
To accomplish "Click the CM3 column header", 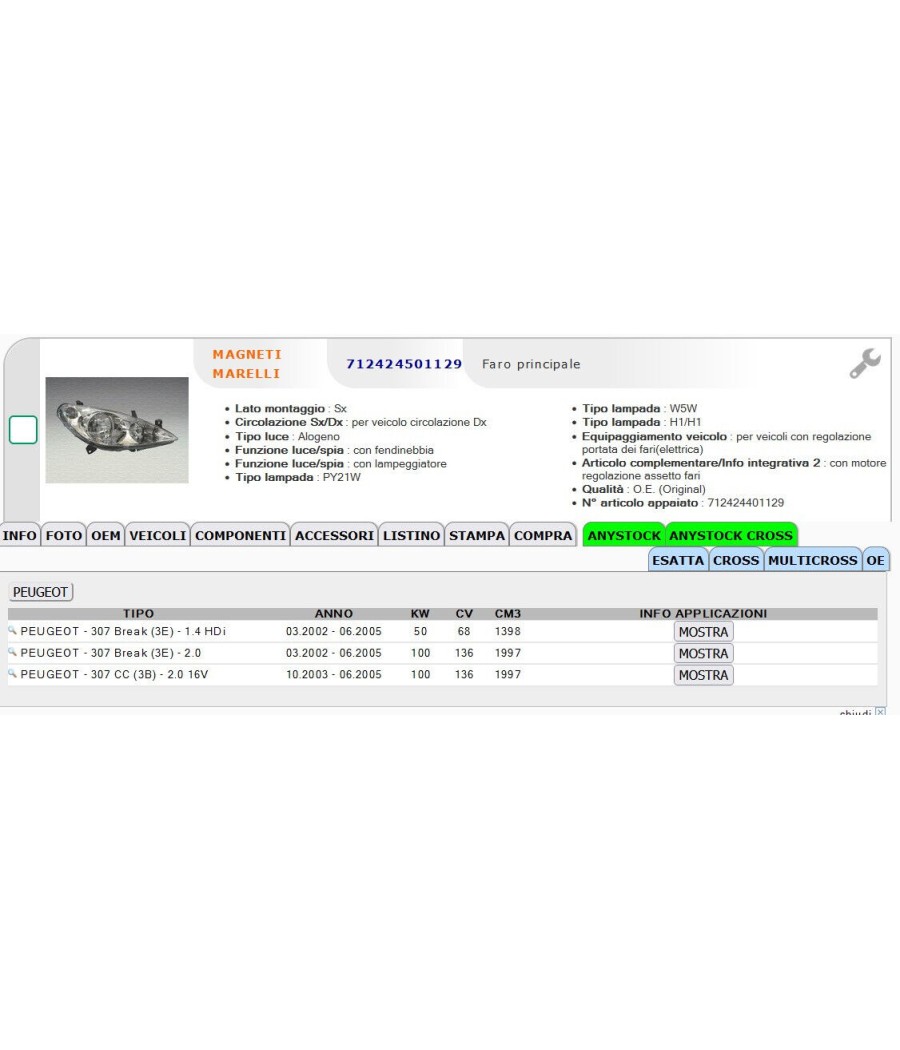I will tap(508, 613).
